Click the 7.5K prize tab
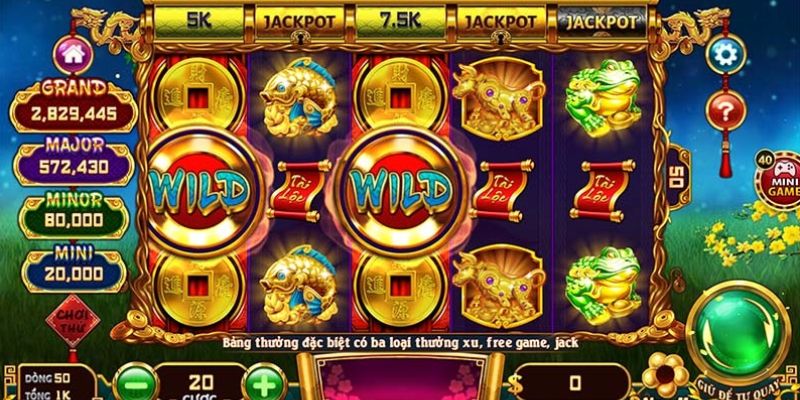 click(401, 21)
